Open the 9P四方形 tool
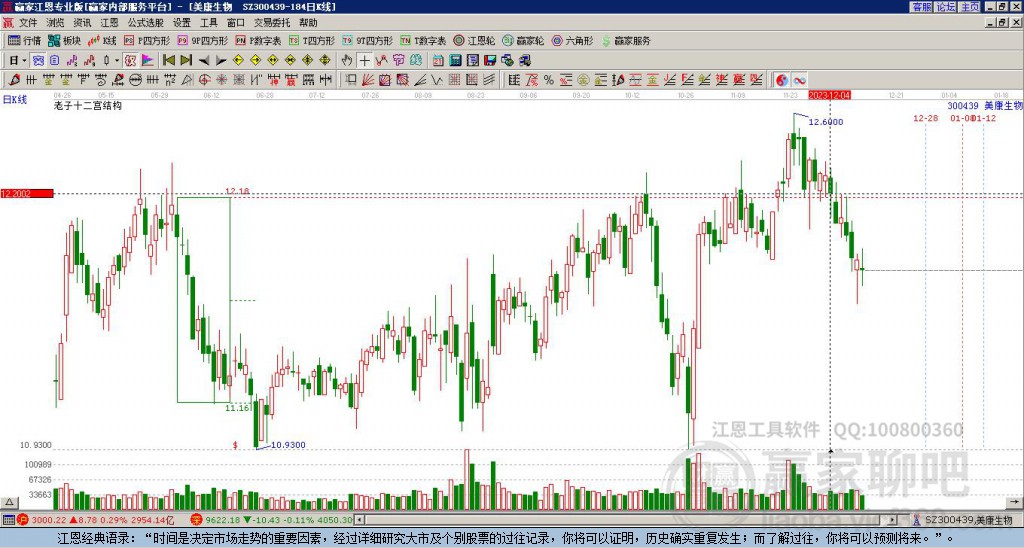 pyautogui.click(x=202, y=40)
